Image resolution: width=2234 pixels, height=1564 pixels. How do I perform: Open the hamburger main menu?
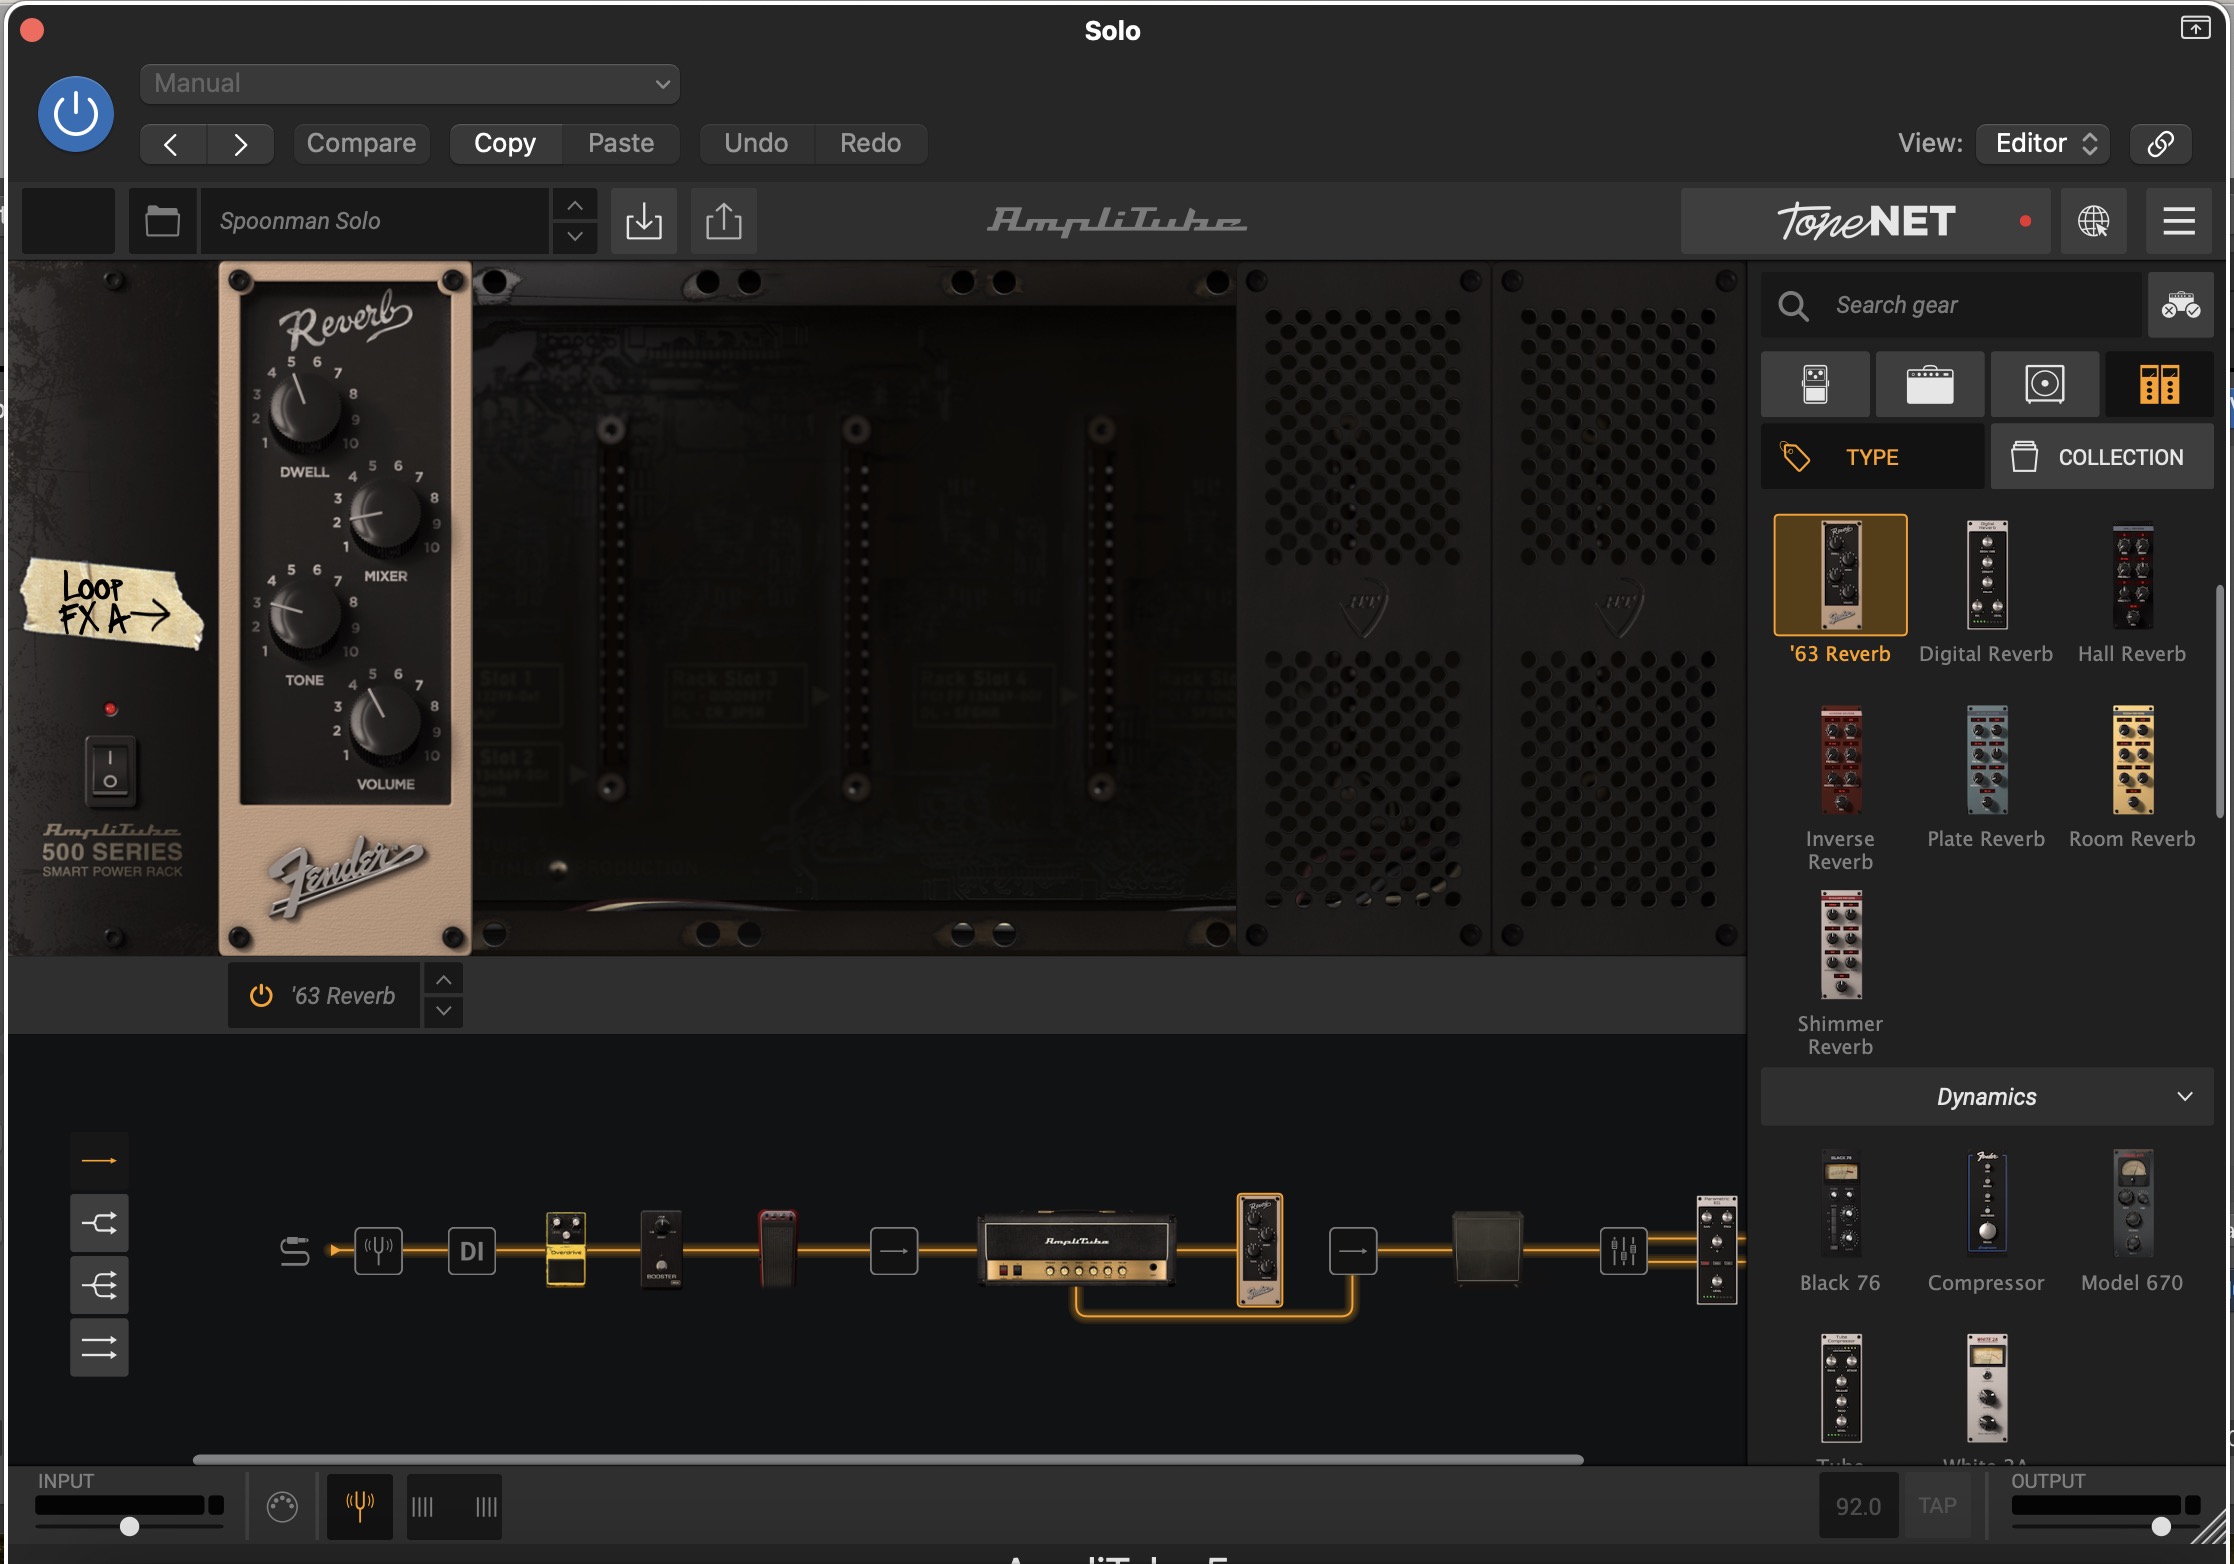tap(2179, 221)
